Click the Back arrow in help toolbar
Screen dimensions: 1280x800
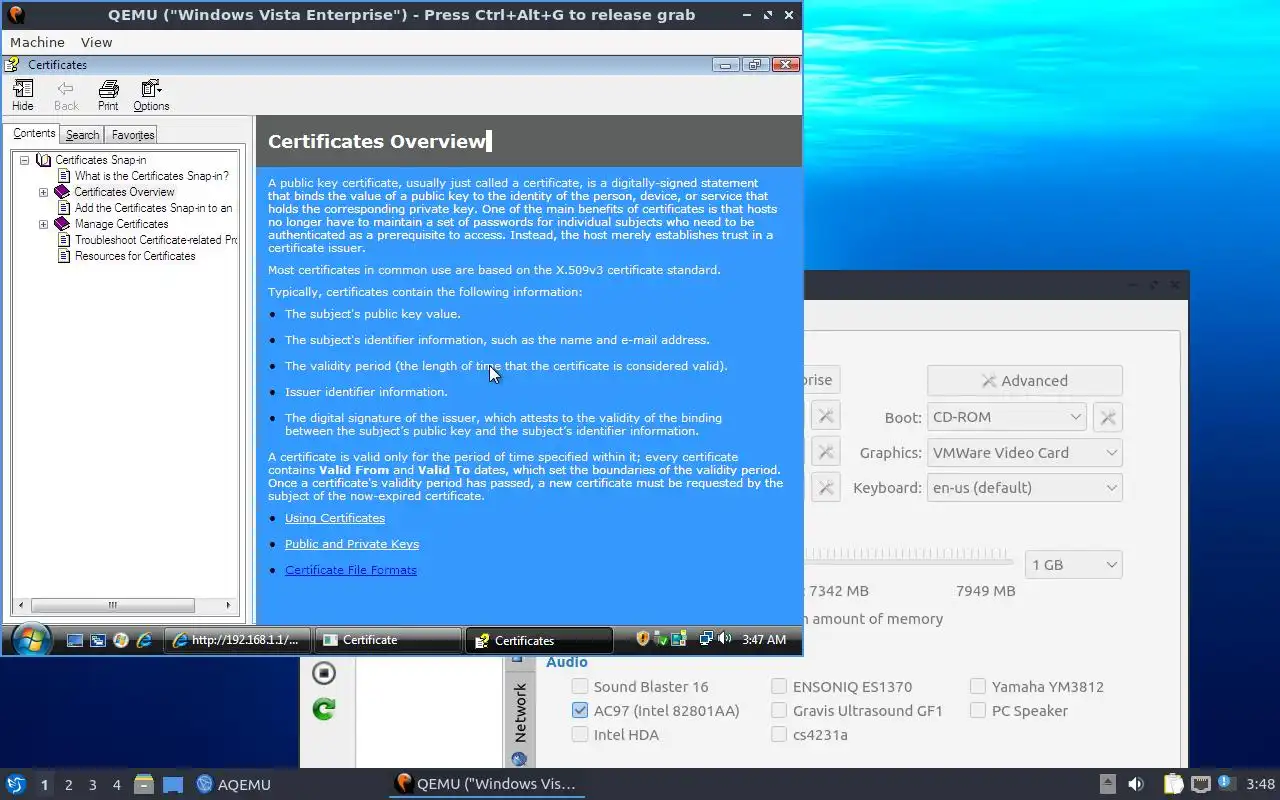[x=66, y=95]
